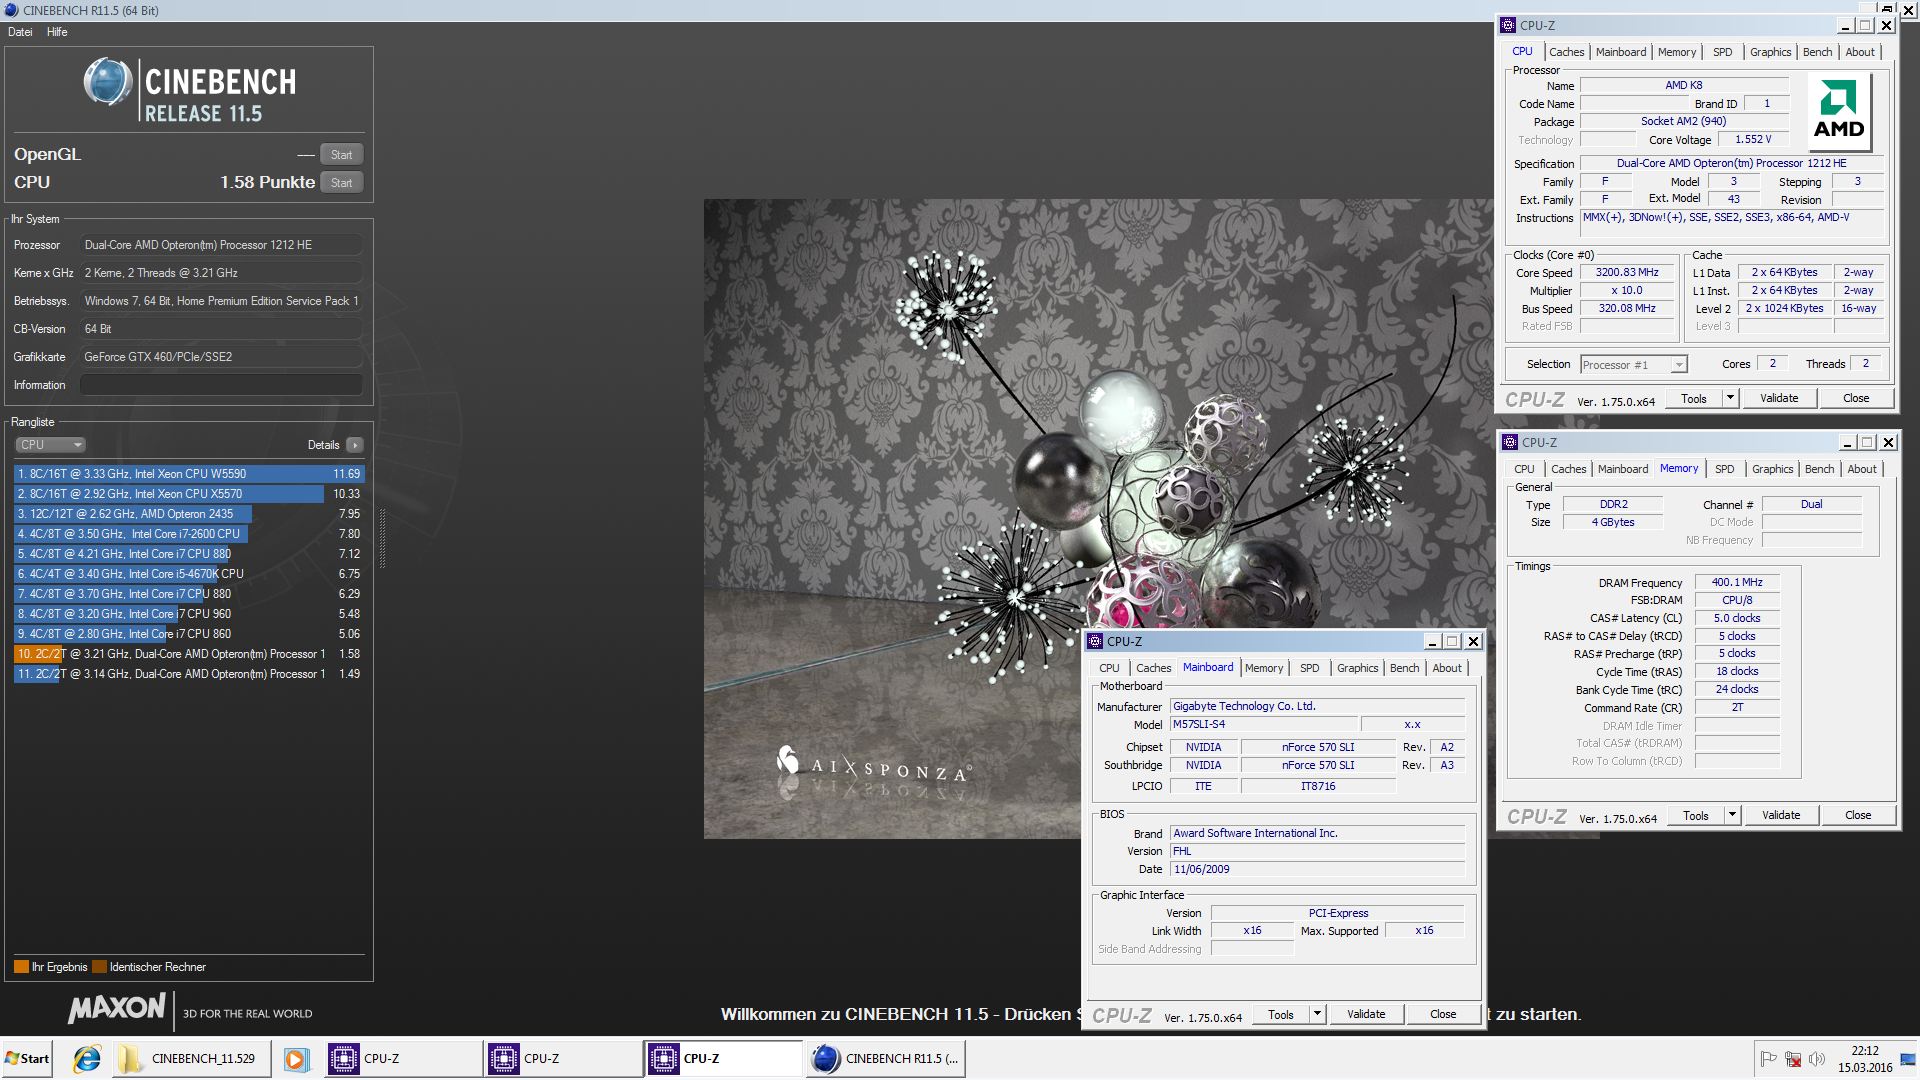This screenshot has height=1080, width=1920.
Task: Click Show desktop tray corner icon
Action: (x=1908, y=1059)
